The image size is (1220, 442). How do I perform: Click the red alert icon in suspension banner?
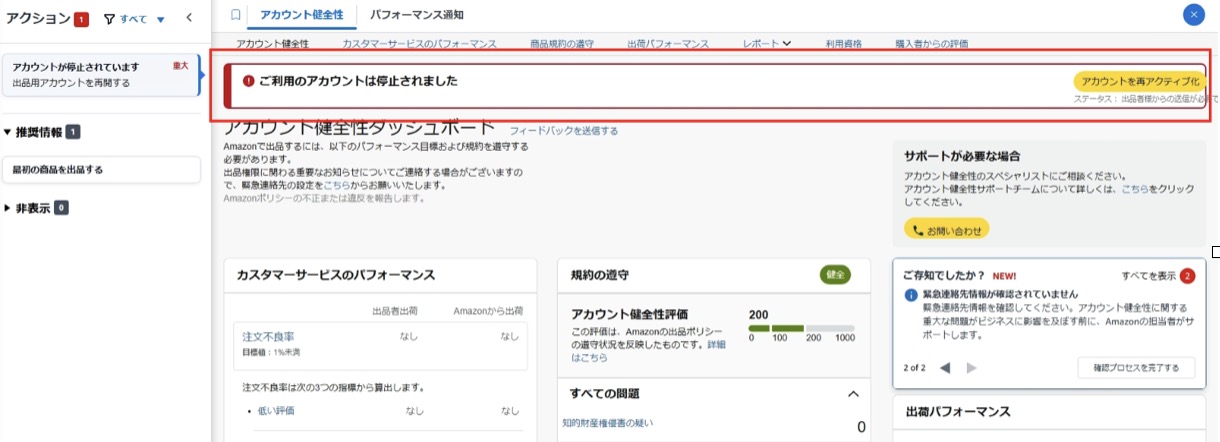pyautogui.click(x=249, y=80)
